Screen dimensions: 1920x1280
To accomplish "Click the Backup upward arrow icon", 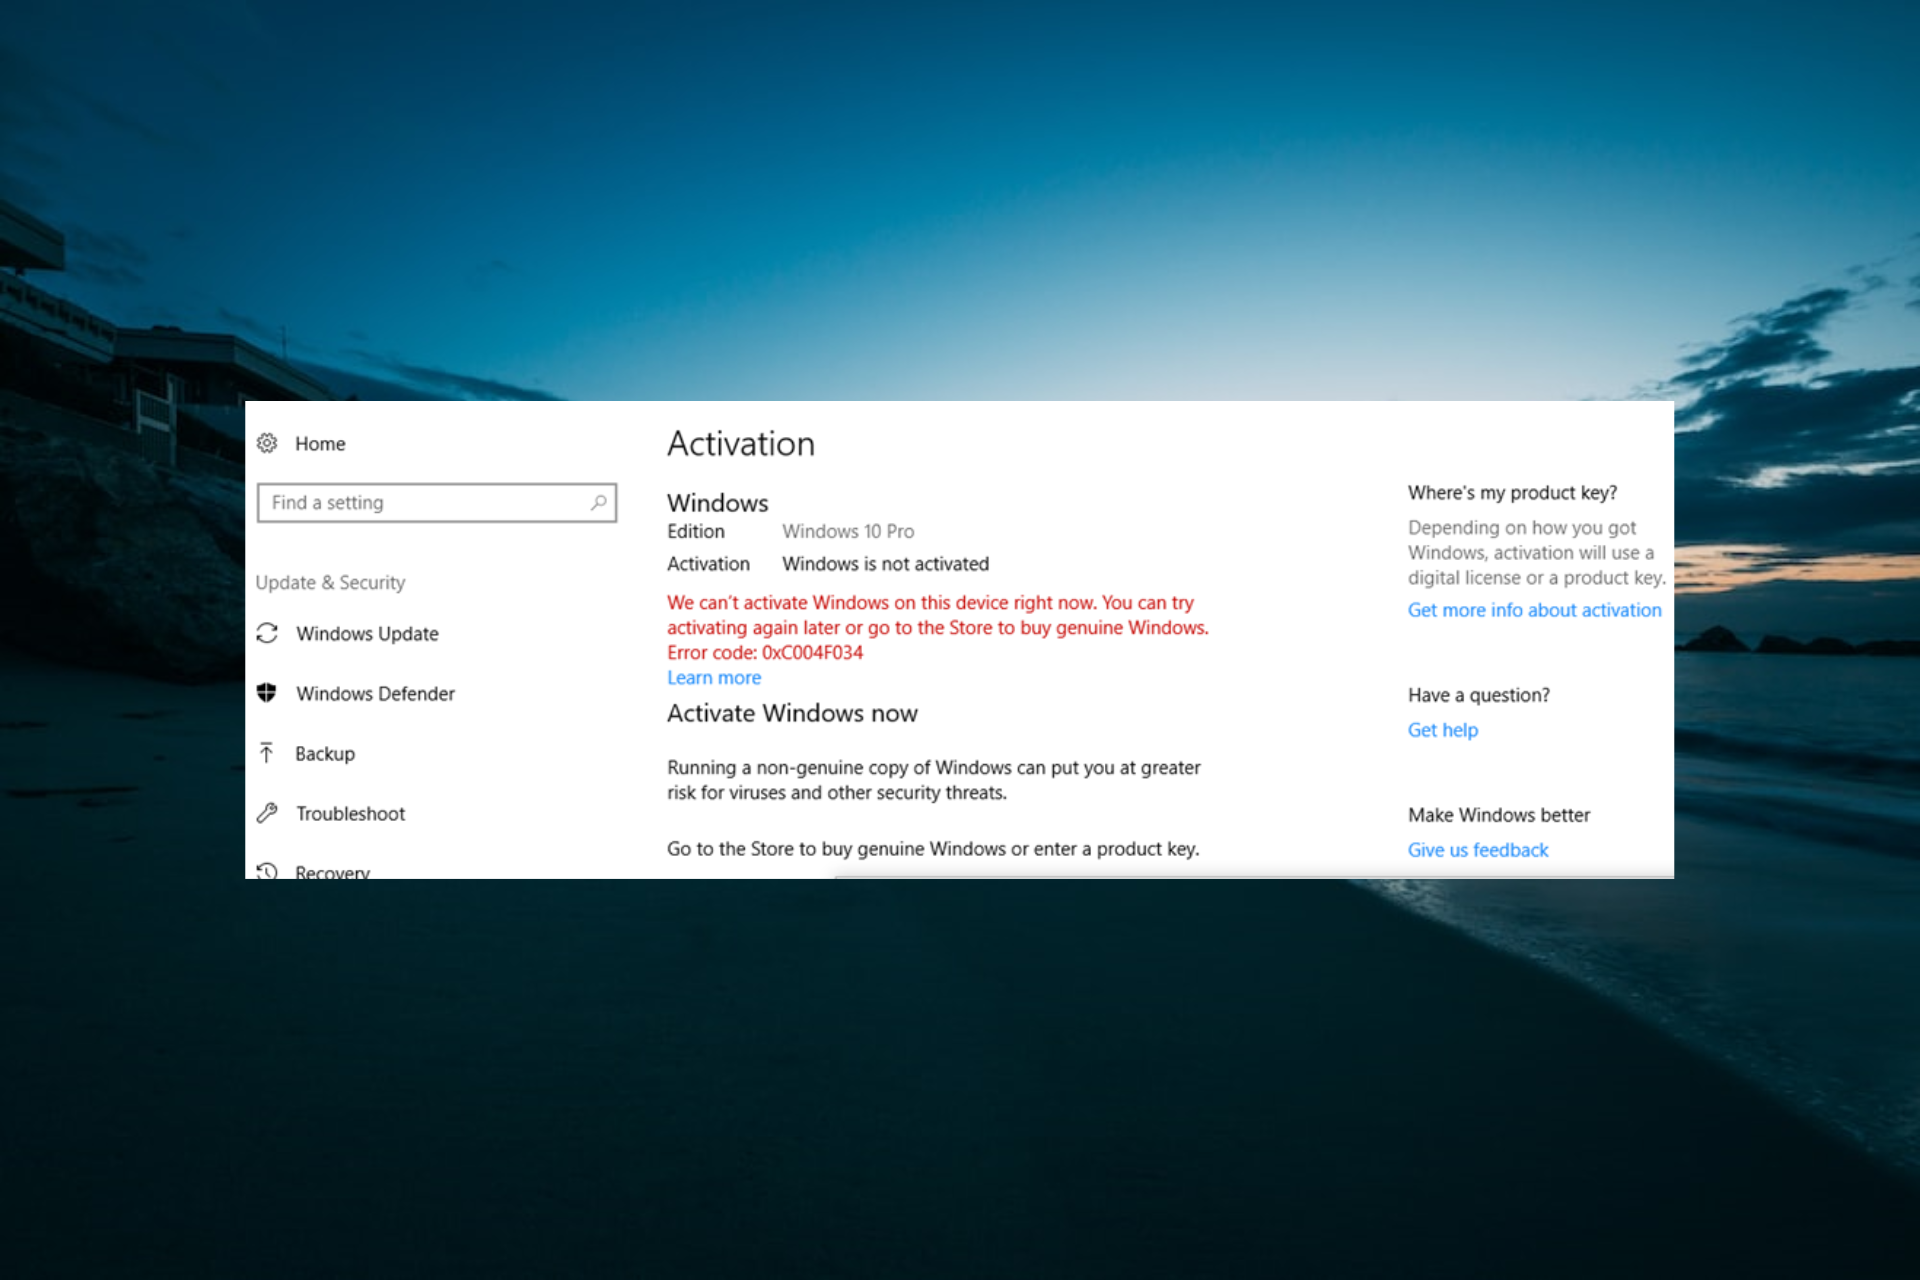I will (x=266, y=752).
